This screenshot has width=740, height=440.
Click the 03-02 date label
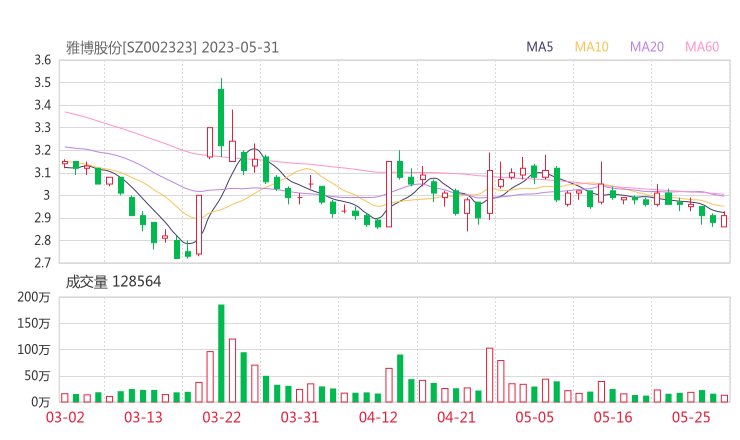click(x=65, y=417)
